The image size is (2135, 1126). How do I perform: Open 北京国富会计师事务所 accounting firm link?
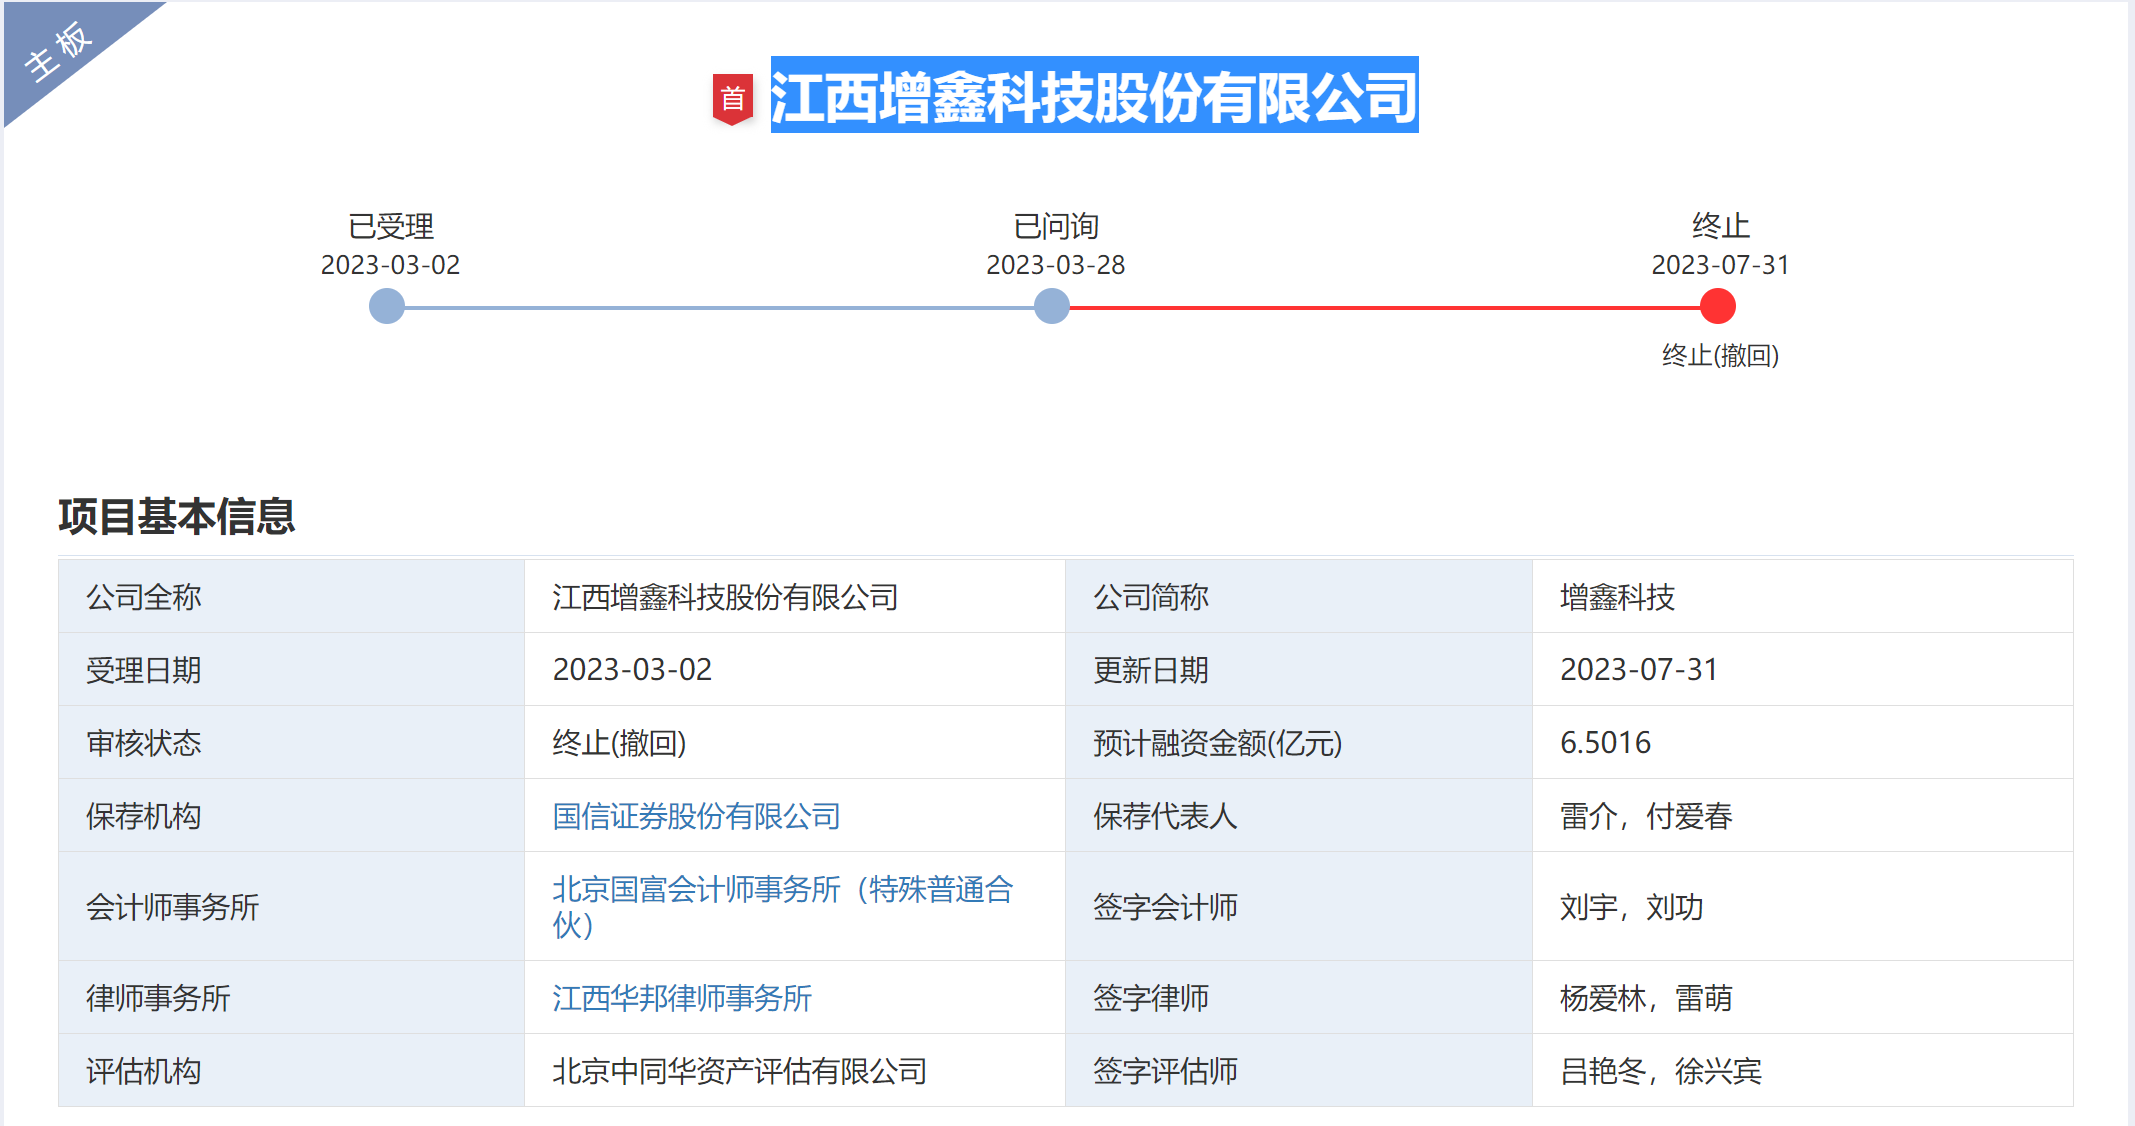[x=782, y=906]
